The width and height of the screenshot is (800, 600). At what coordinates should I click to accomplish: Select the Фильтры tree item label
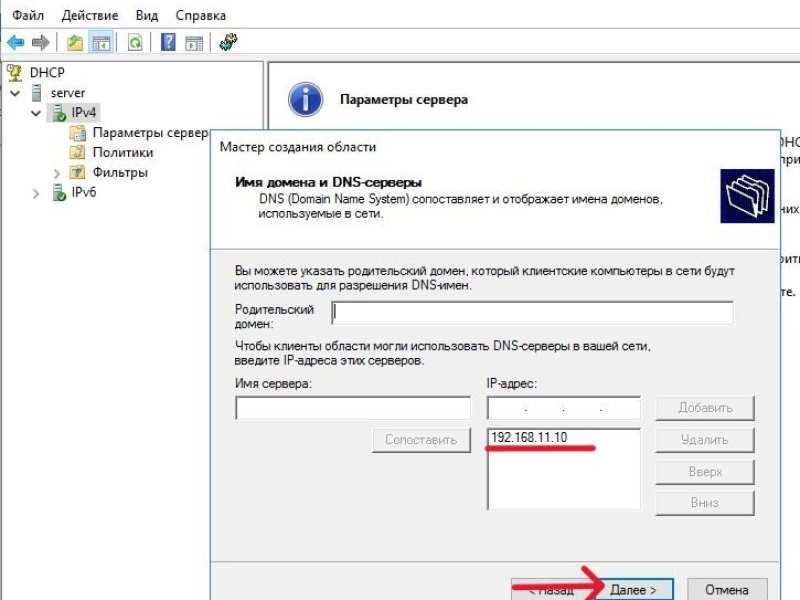[120, 172]
